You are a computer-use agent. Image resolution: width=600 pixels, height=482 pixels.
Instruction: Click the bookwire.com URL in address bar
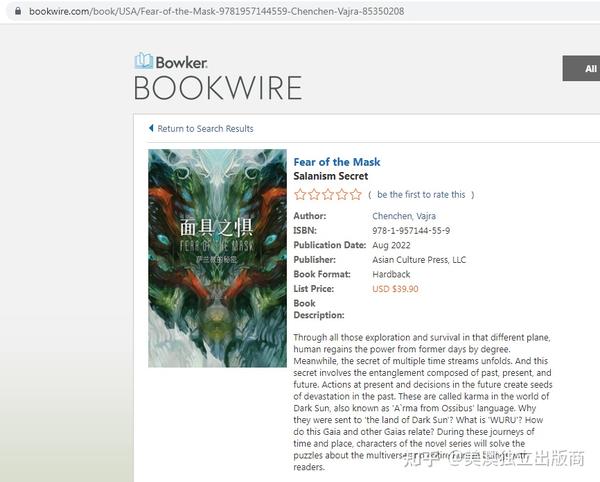217,11
